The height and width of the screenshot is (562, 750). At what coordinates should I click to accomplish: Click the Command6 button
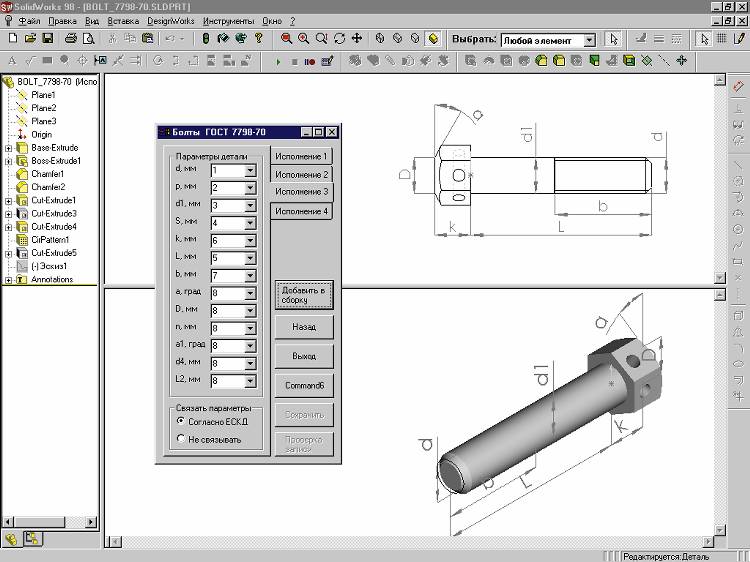pyautogui.click(x=304, y=386)
